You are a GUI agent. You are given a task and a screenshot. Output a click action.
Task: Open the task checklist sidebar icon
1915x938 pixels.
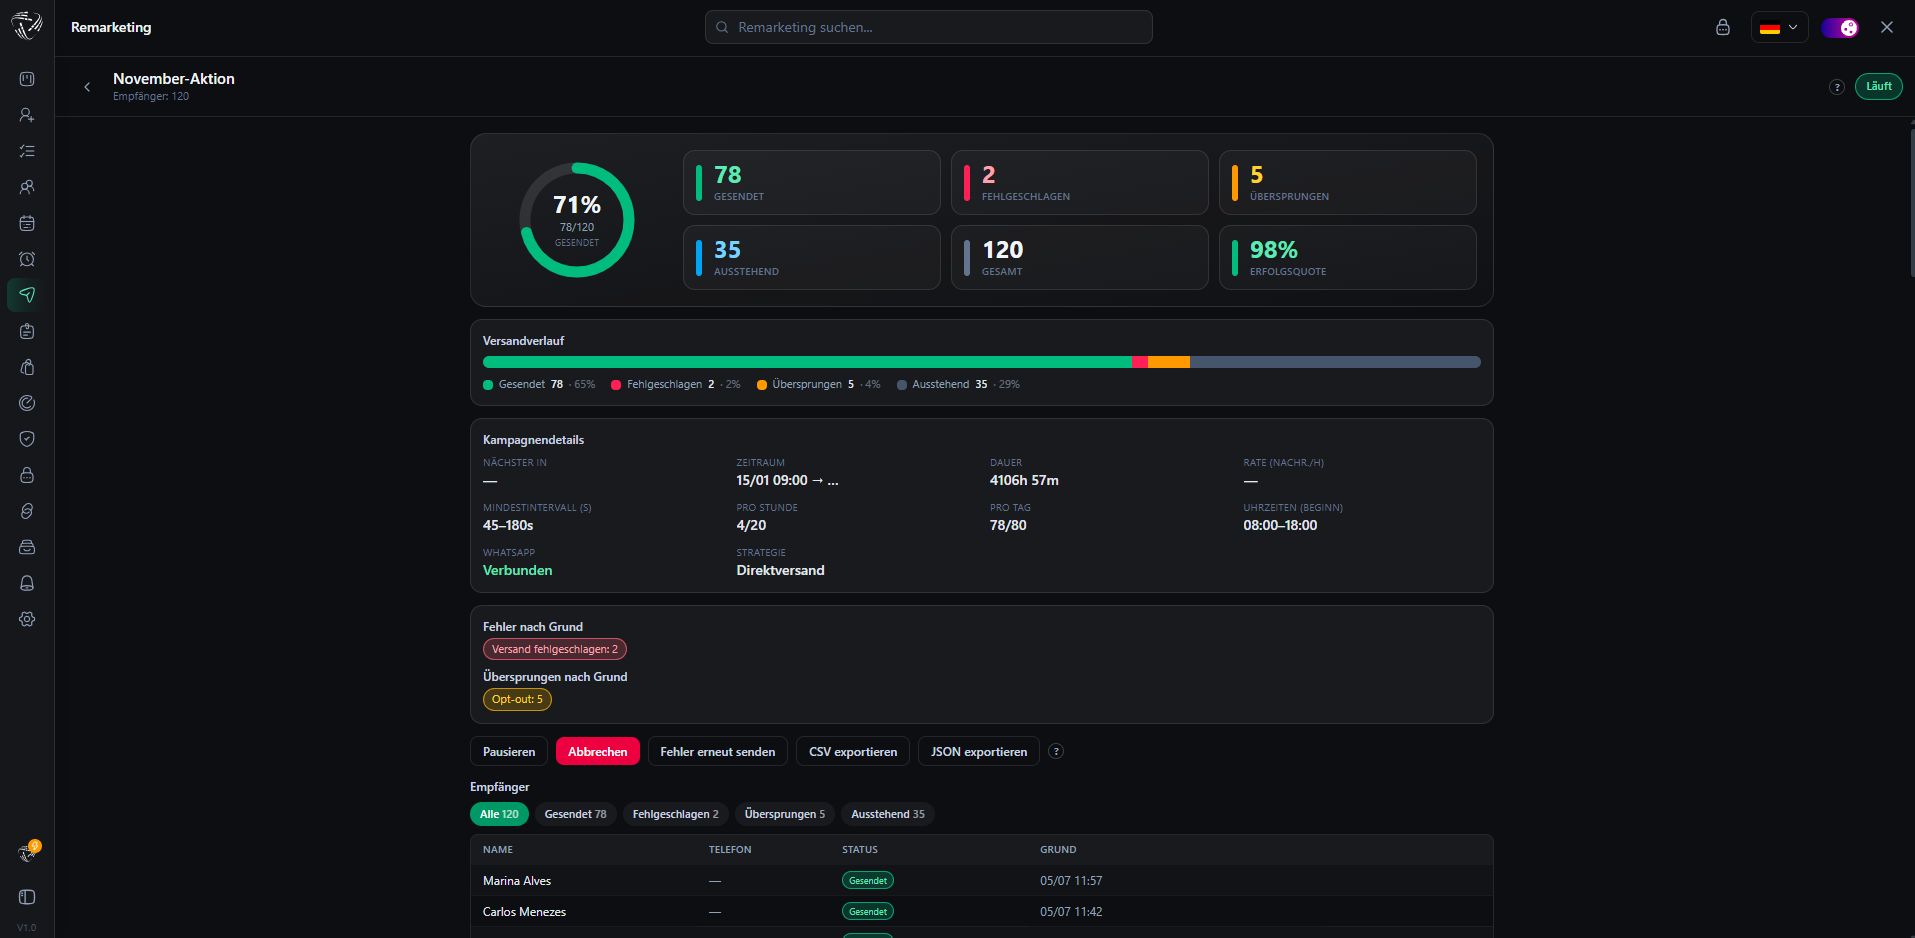(27, 151)
